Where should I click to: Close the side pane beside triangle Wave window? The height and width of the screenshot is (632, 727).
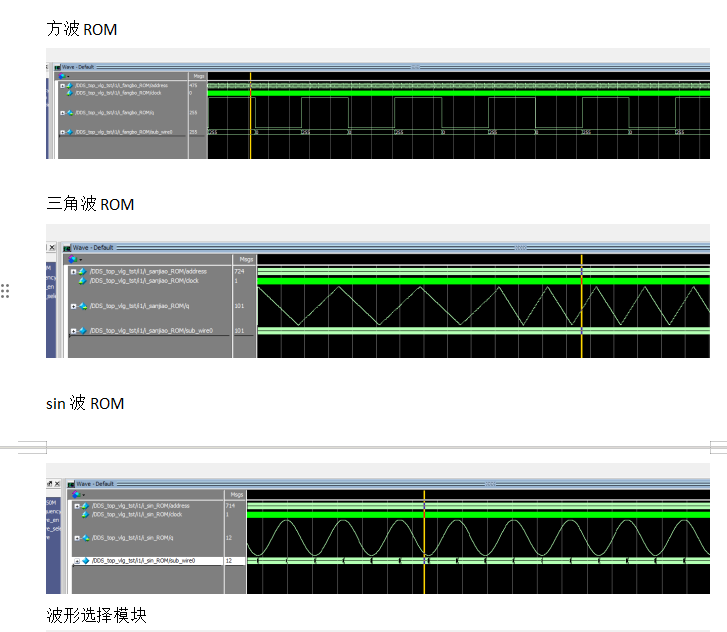click(x=52, y=247)
